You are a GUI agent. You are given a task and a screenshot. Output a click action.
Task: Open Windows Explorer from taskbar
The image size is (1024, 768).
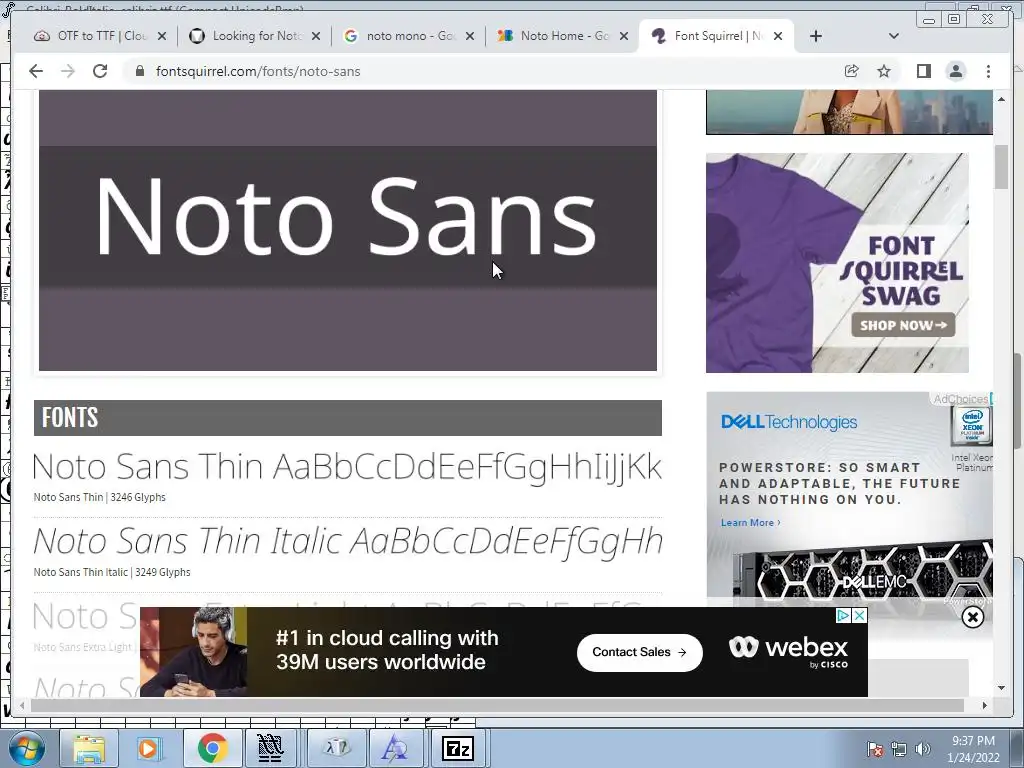coord(89,748)
